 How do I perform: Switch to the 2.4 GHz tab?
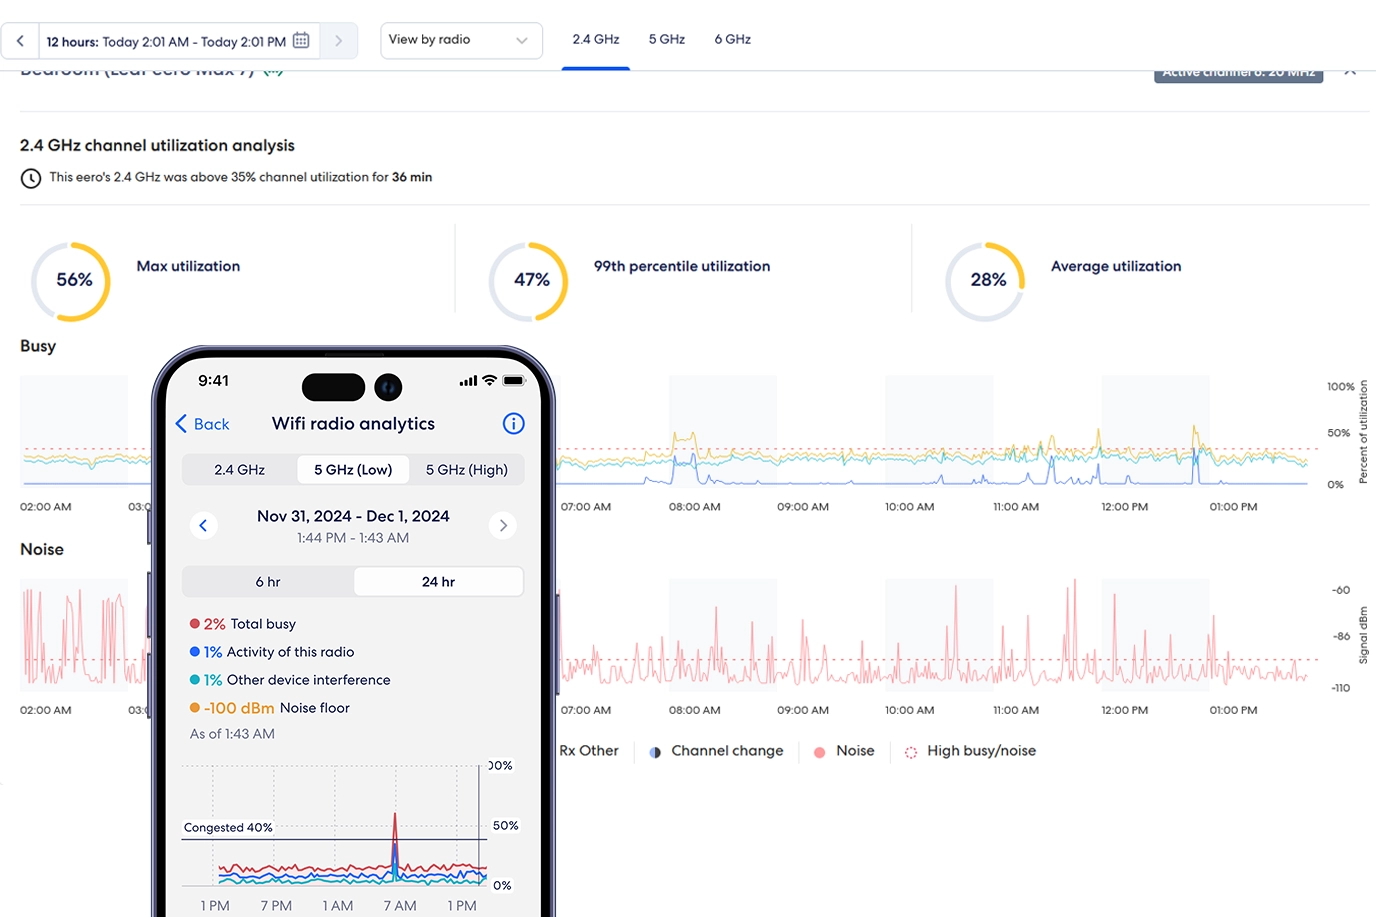[x=596, y=40]
